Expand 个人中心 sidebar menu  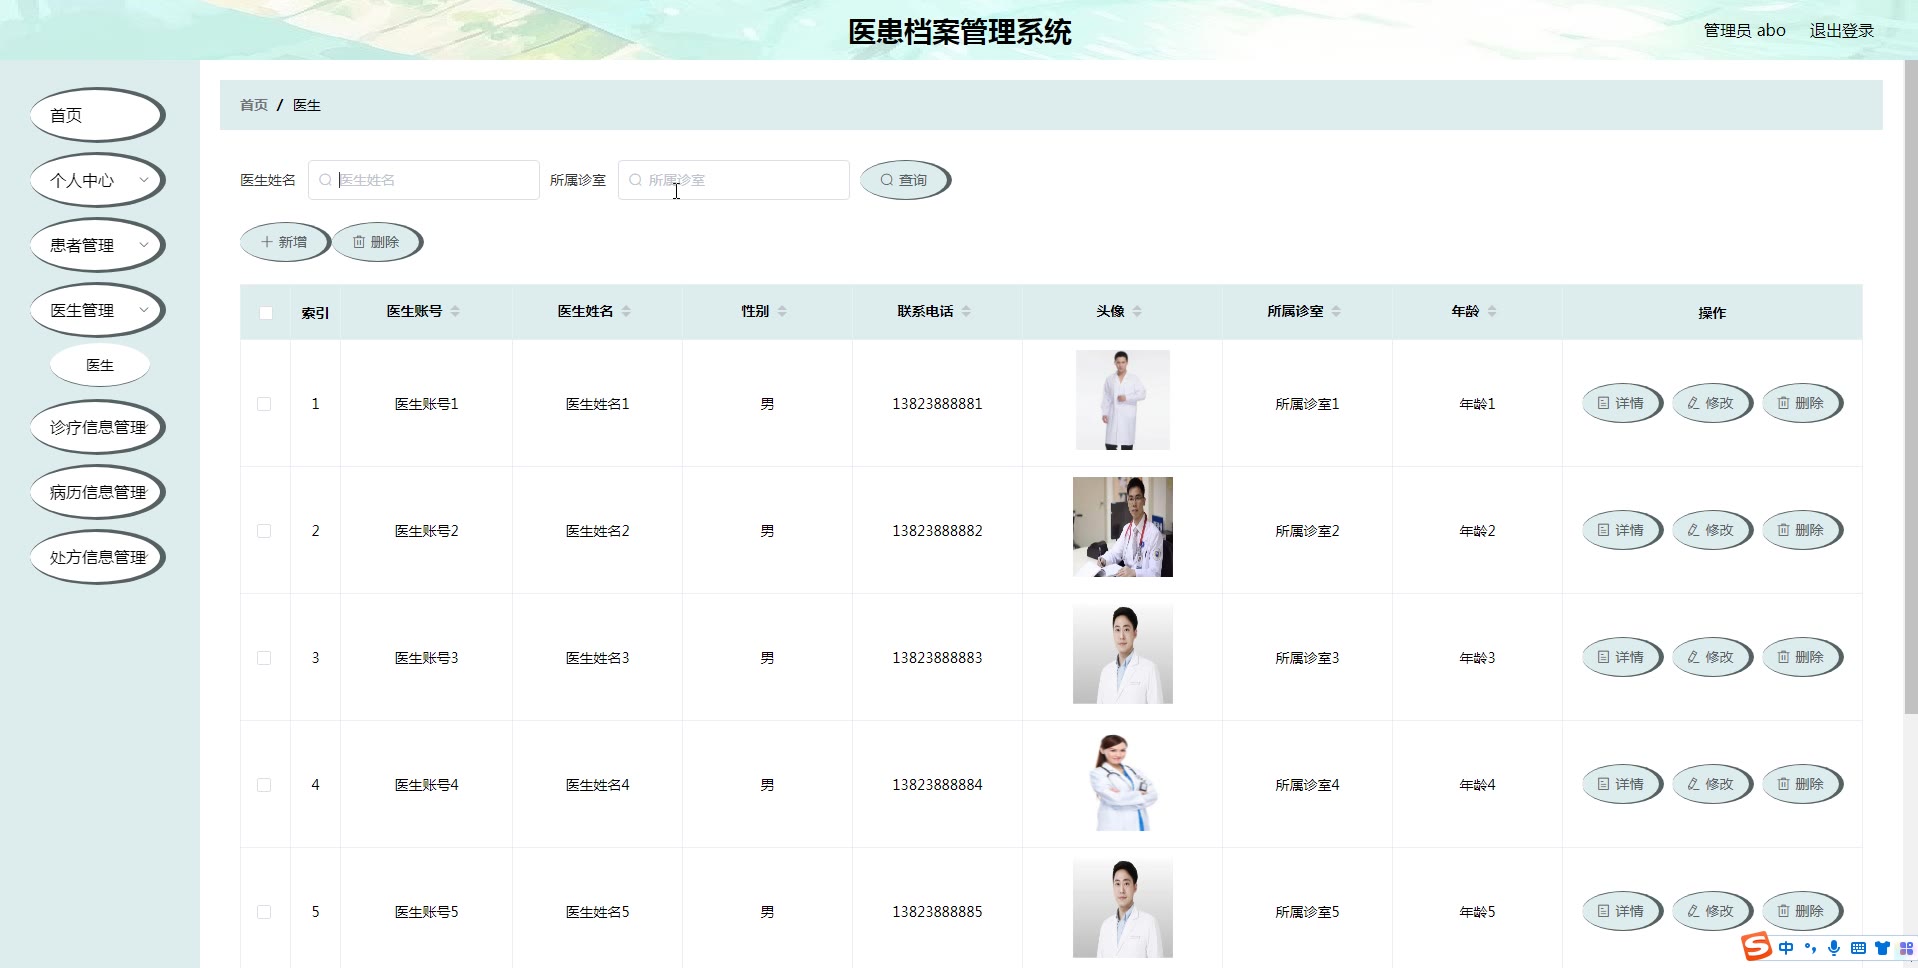click(x=97, y=180)
